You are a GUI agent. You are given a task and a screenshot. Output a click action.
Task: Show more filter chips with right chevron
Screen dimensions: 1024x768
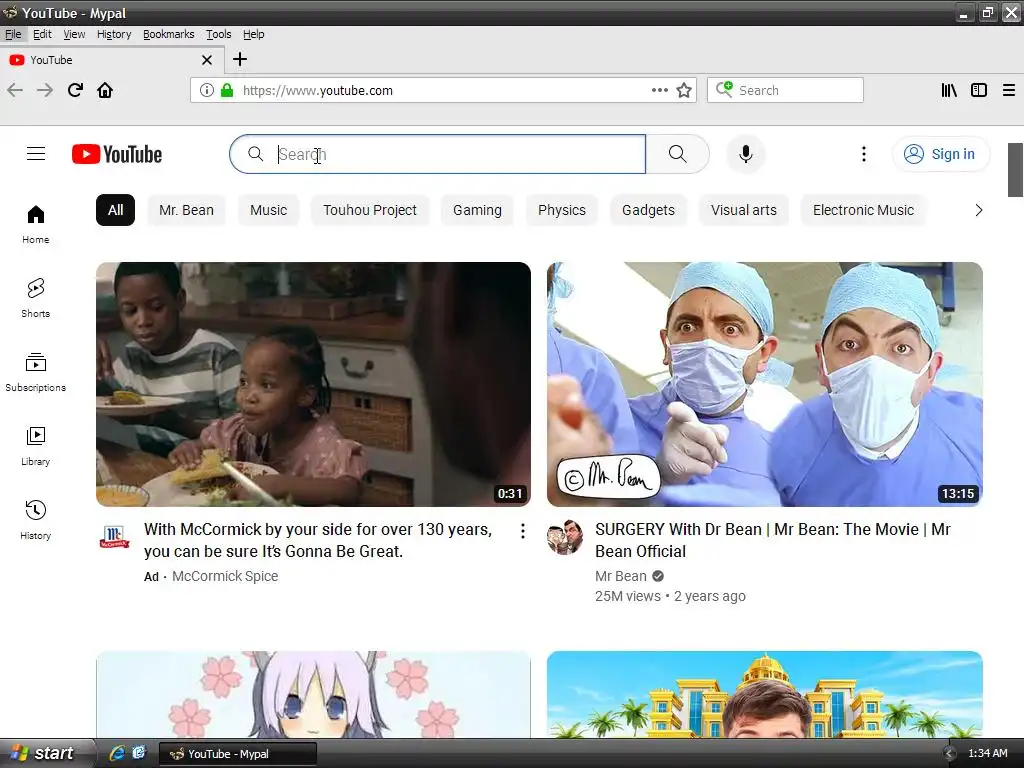point(978,210)
